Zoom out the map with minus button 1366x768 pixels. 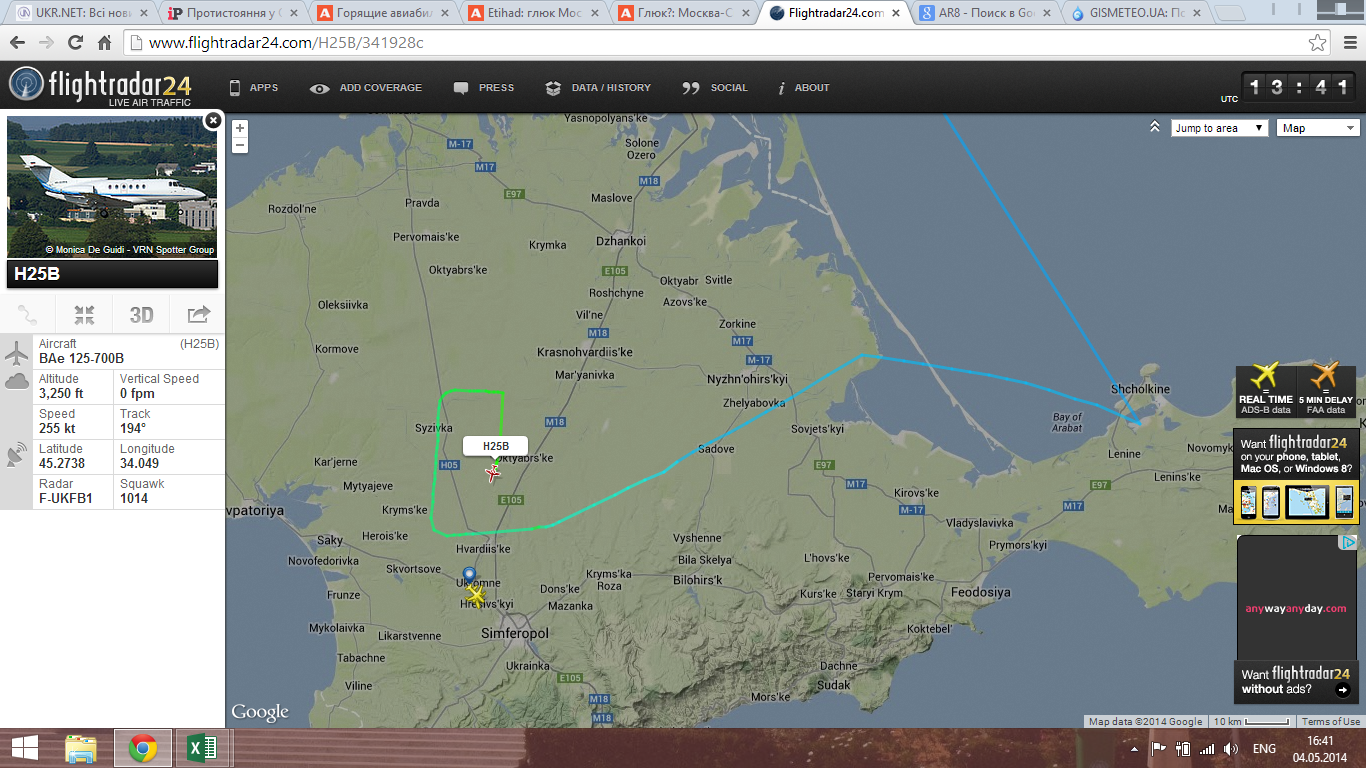(239, 145)
